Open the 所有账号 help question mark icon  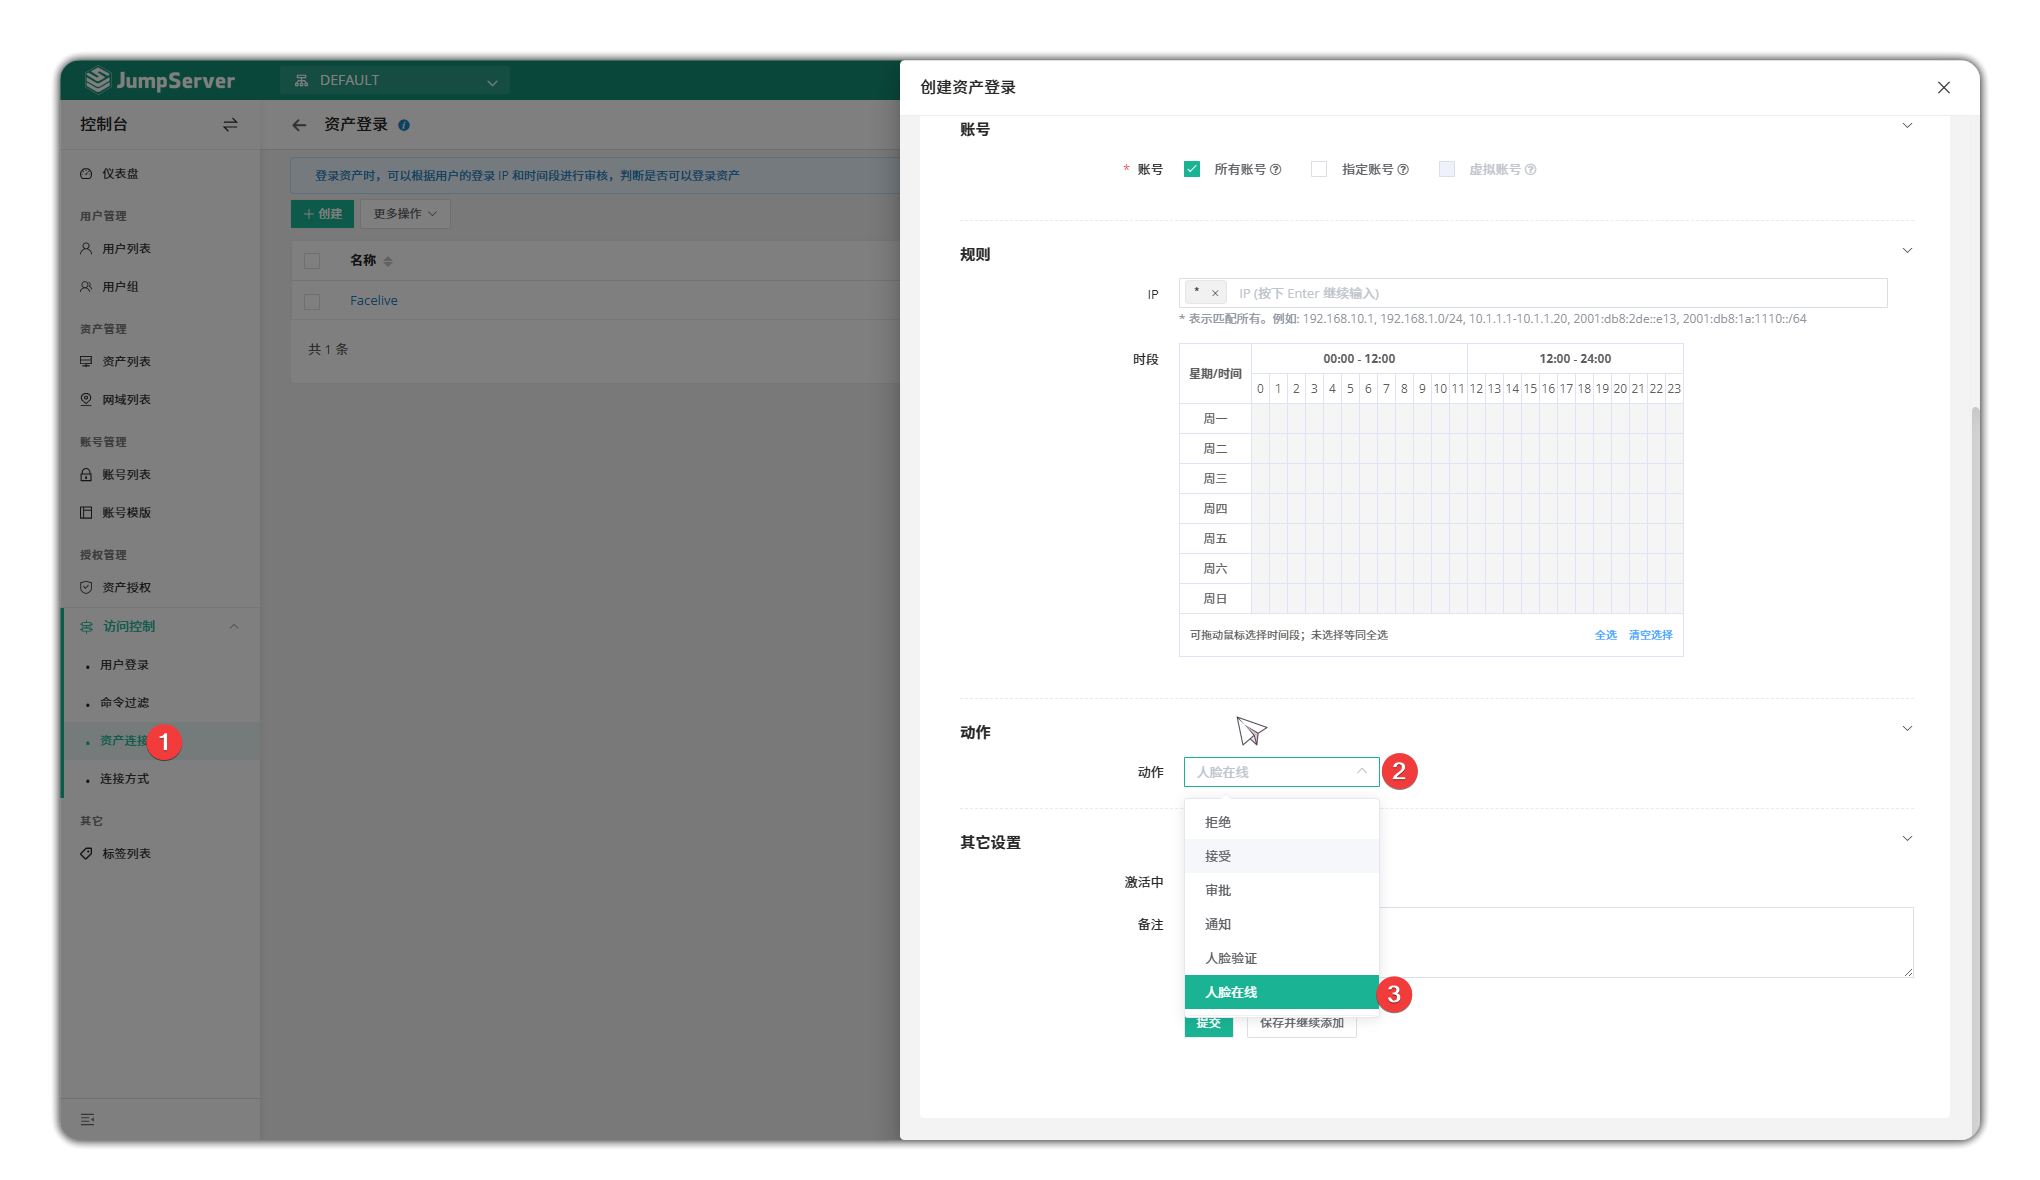(1275, 170)
